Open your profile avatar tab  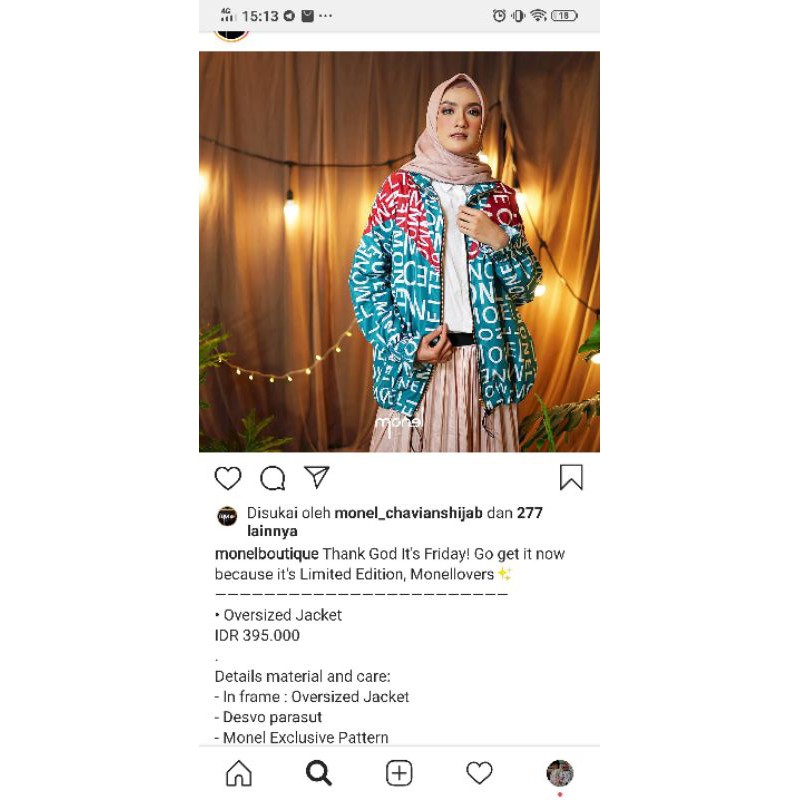coord(560,773)
